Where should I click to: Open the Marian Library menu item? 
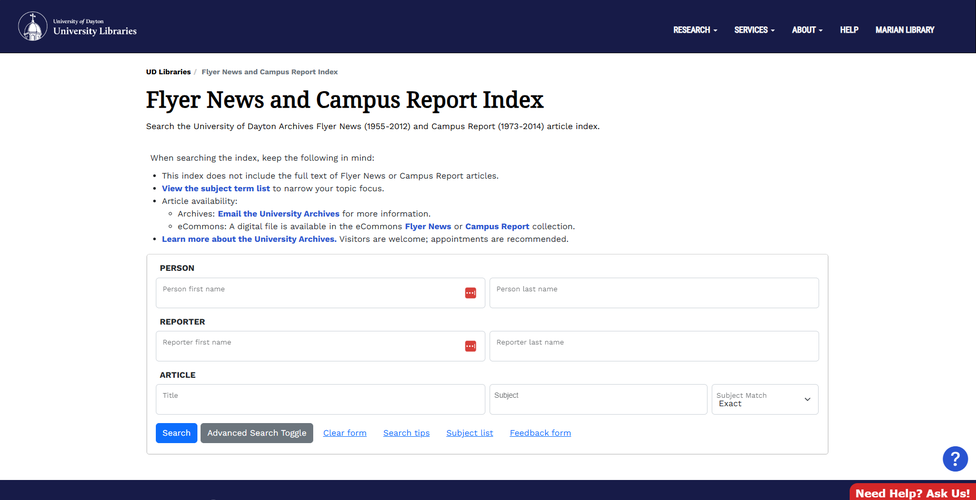(x=904, y=30)
